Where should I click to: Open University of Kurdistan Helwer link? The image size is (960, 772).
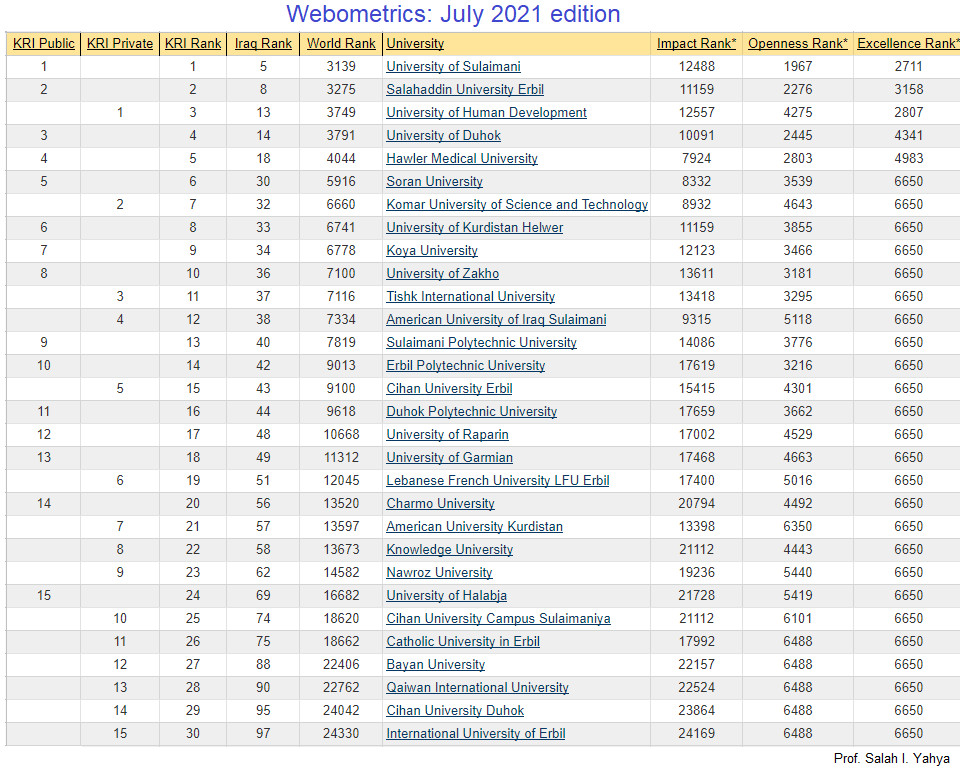click(x=474, y=228)
